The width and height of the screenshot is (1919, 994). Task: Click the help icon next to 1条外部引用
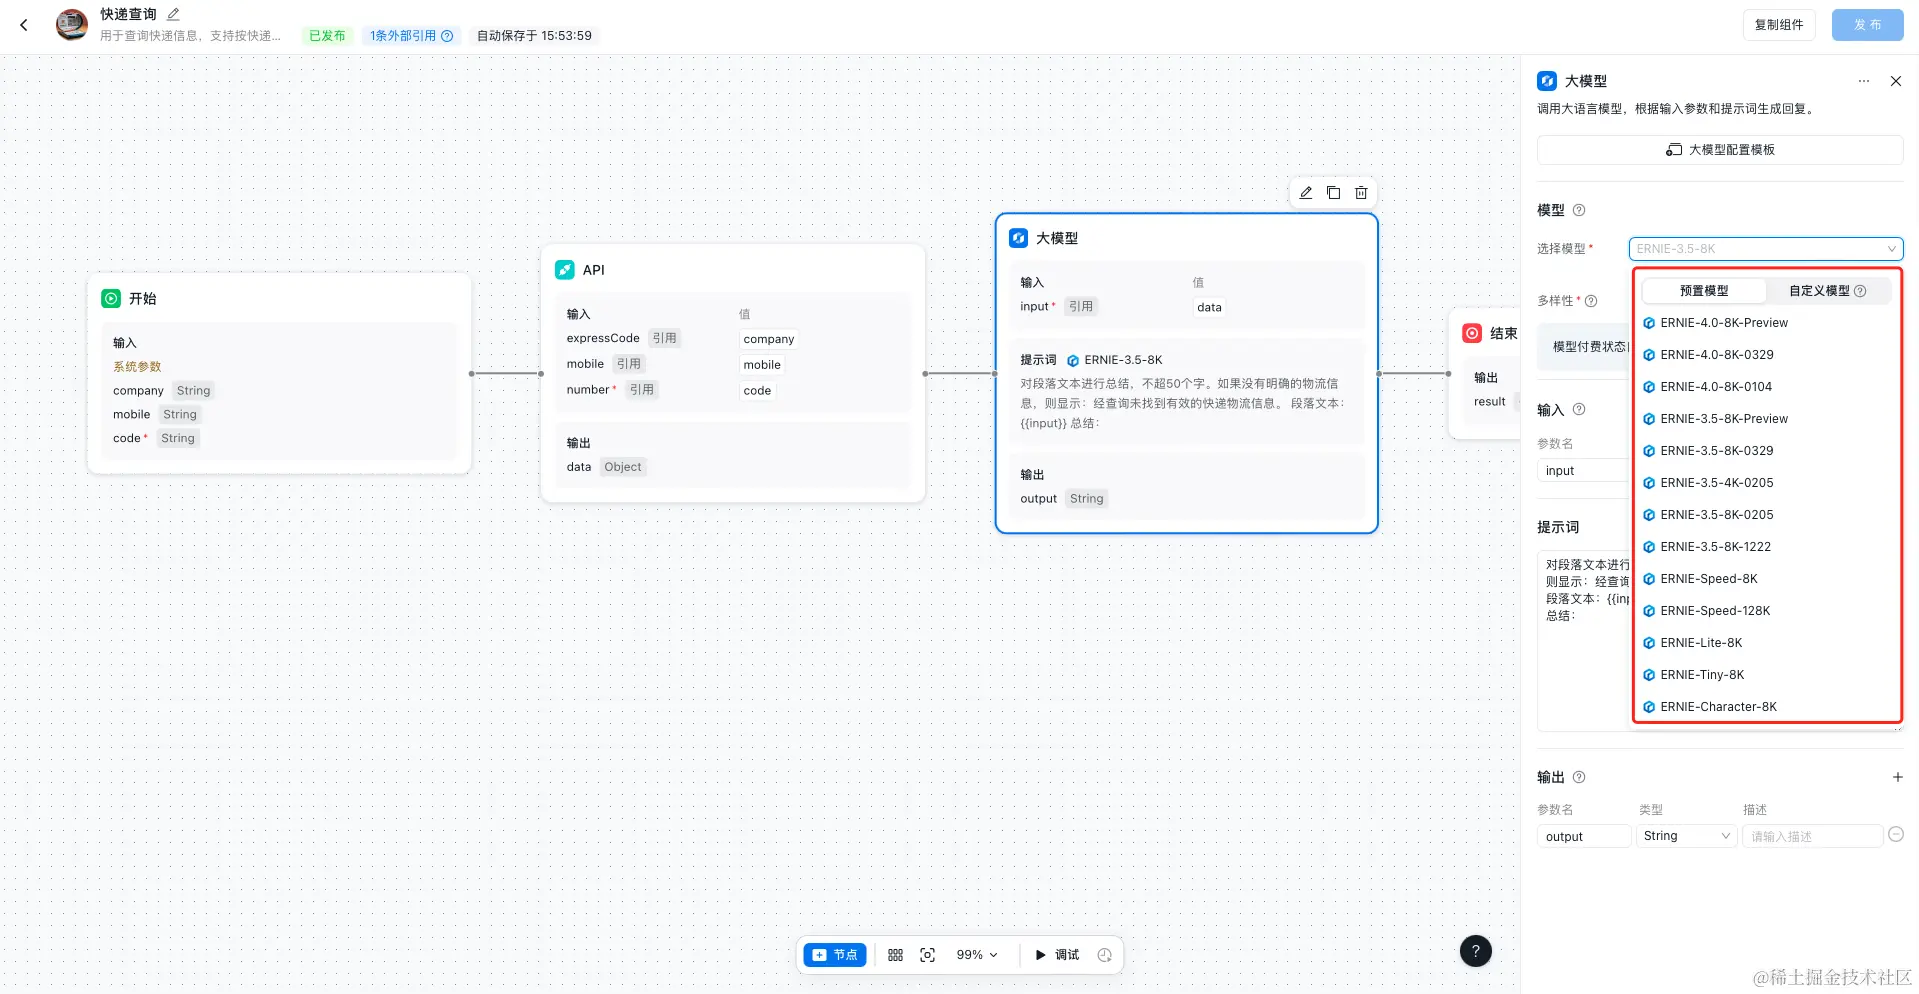point(447,36)
